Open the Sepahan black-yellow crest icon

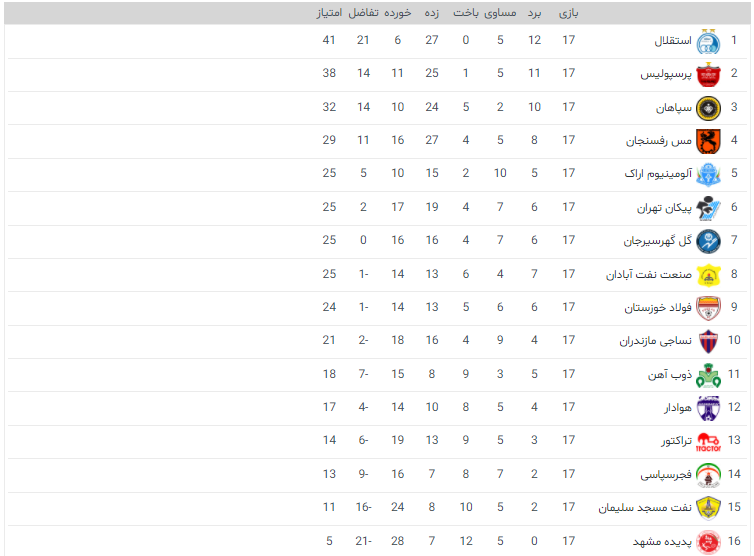click(x=708, y=108)
